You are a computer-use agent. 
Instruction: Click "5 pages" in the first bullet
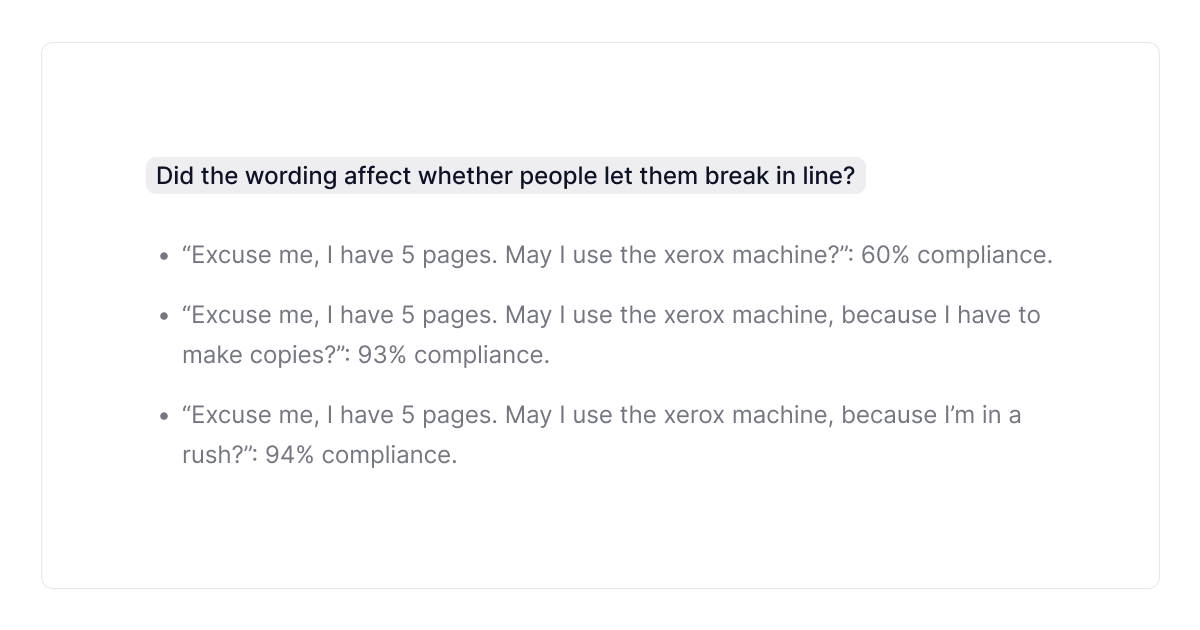[448, 255]
